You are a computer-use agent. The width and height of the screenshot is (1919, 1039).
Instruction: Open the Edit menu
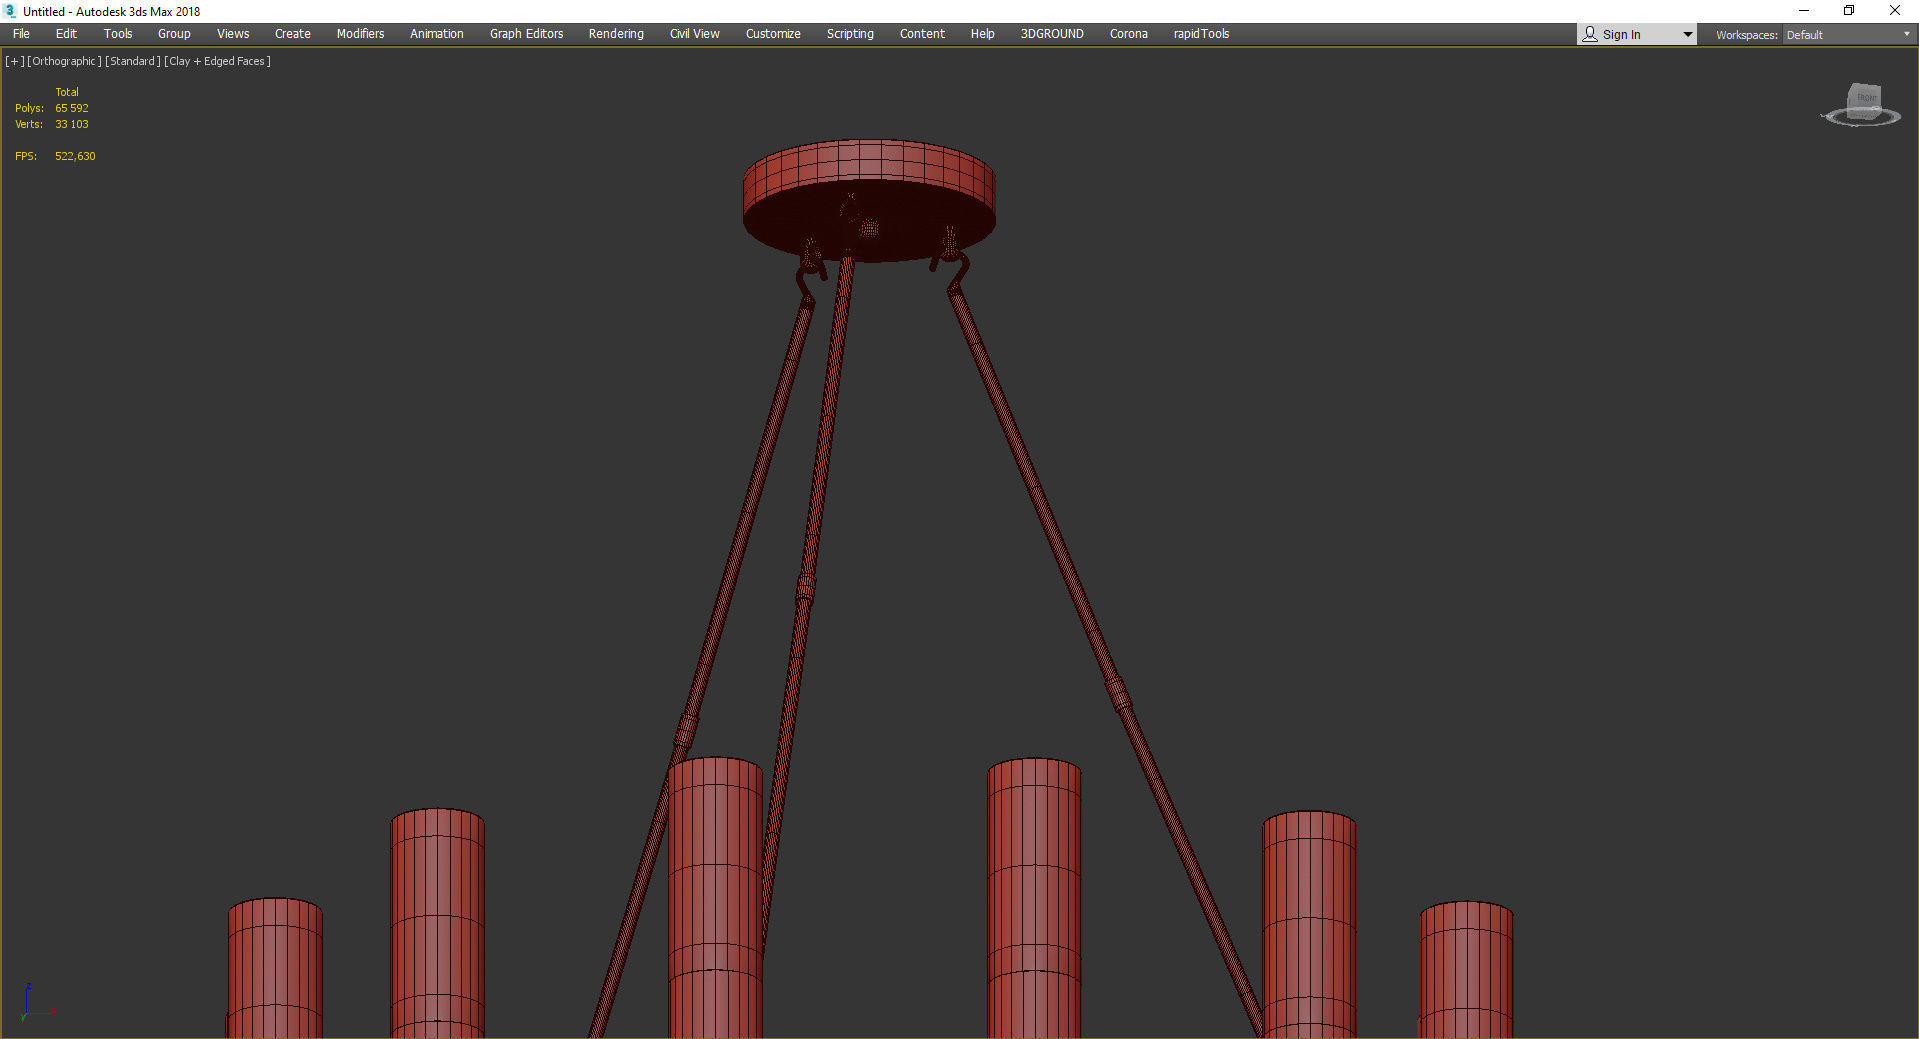coord(66,34)
